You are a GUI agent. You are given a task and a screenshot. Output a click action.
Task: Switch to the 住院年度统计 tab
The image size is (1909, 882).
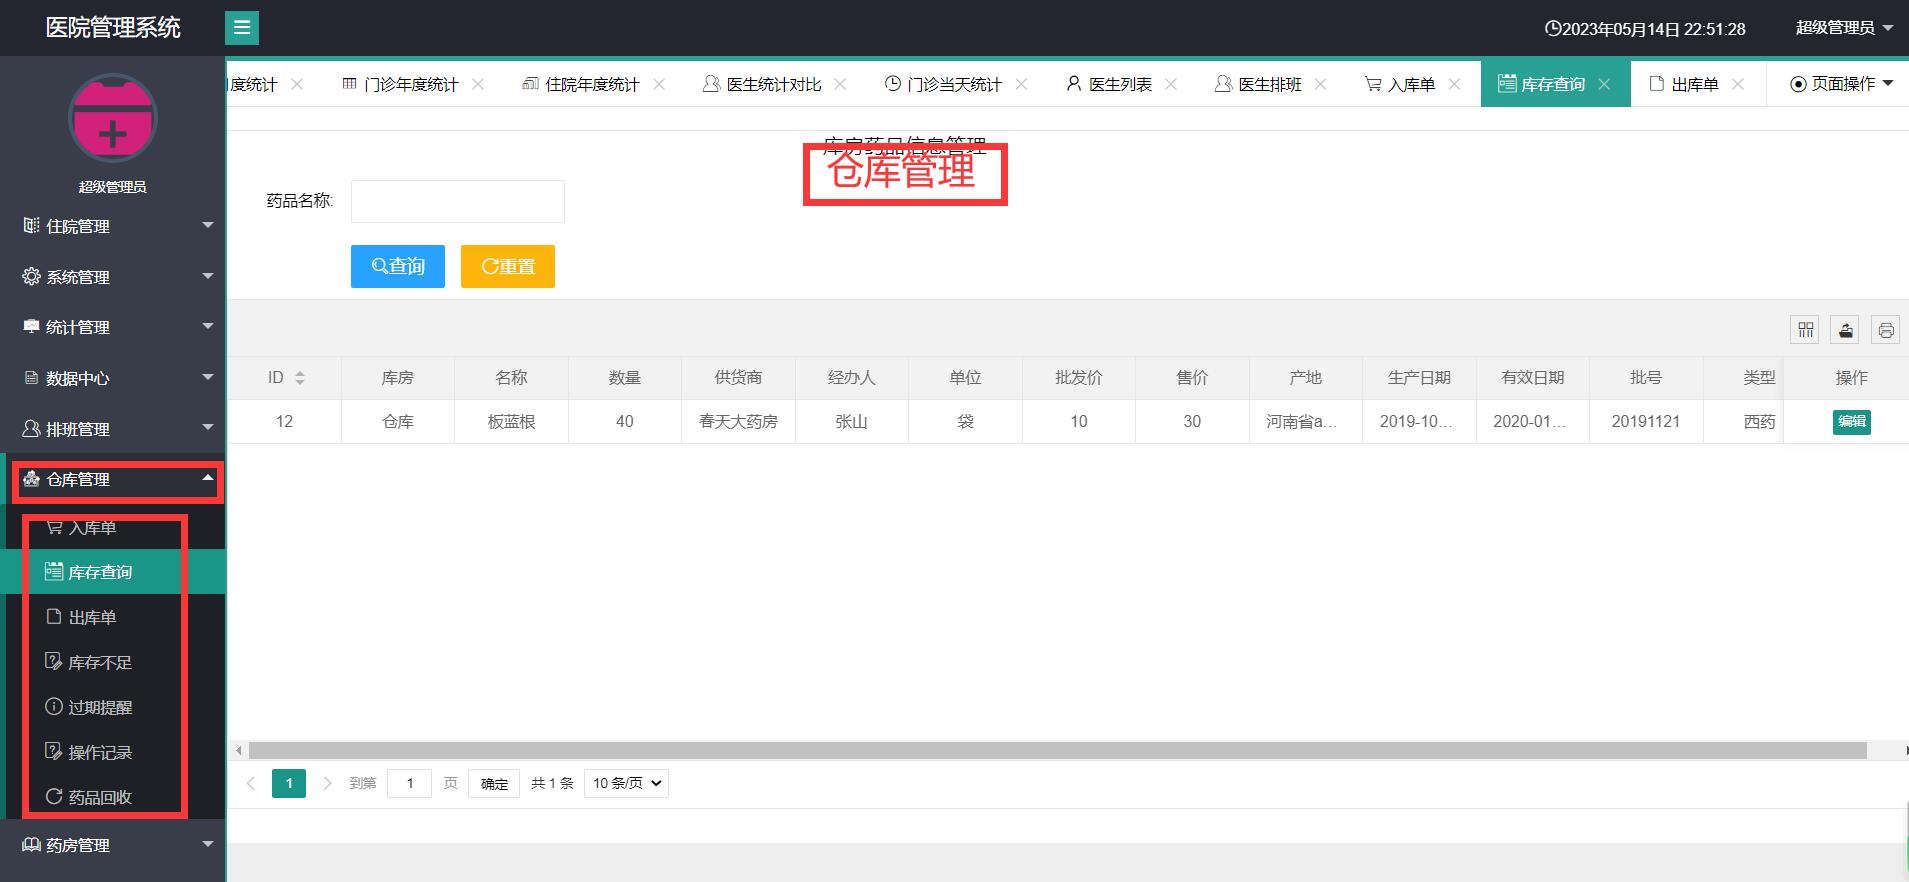(581, 84)
